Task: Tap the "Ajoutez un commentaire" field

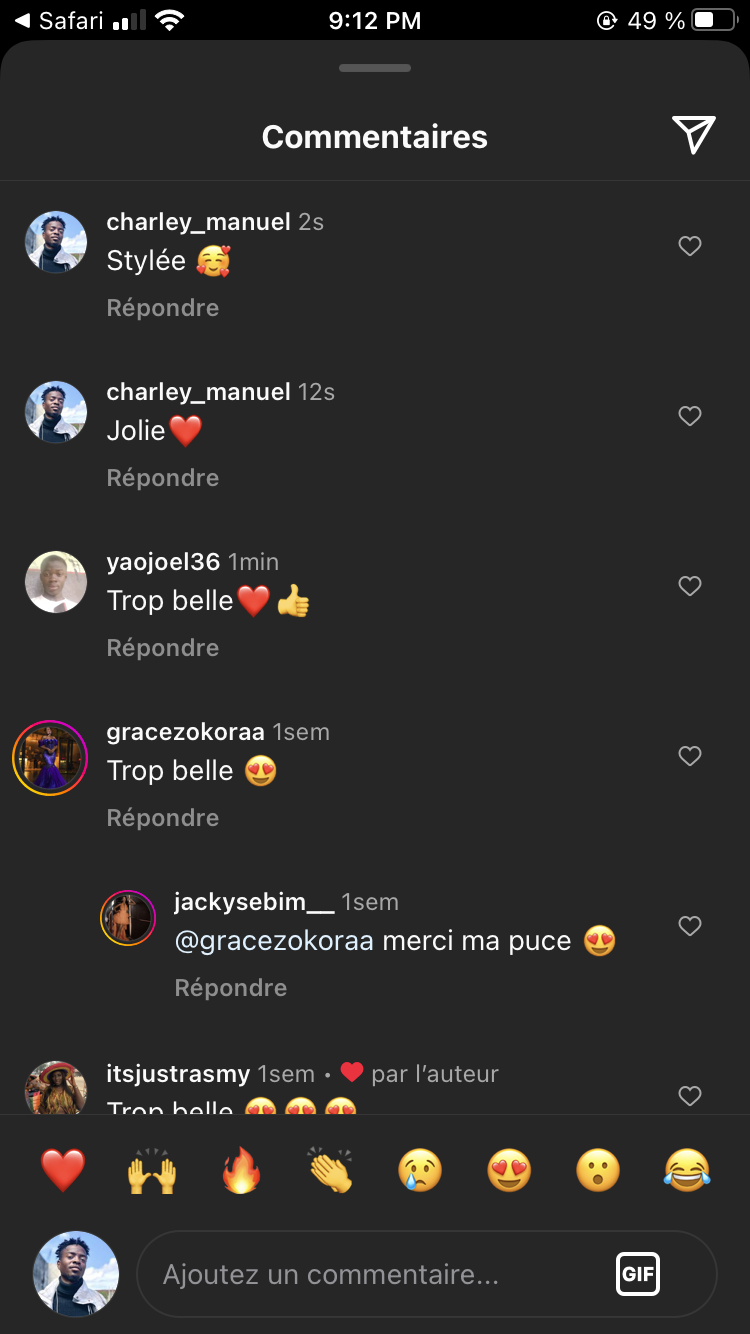Action: [x=380, y=1275]
